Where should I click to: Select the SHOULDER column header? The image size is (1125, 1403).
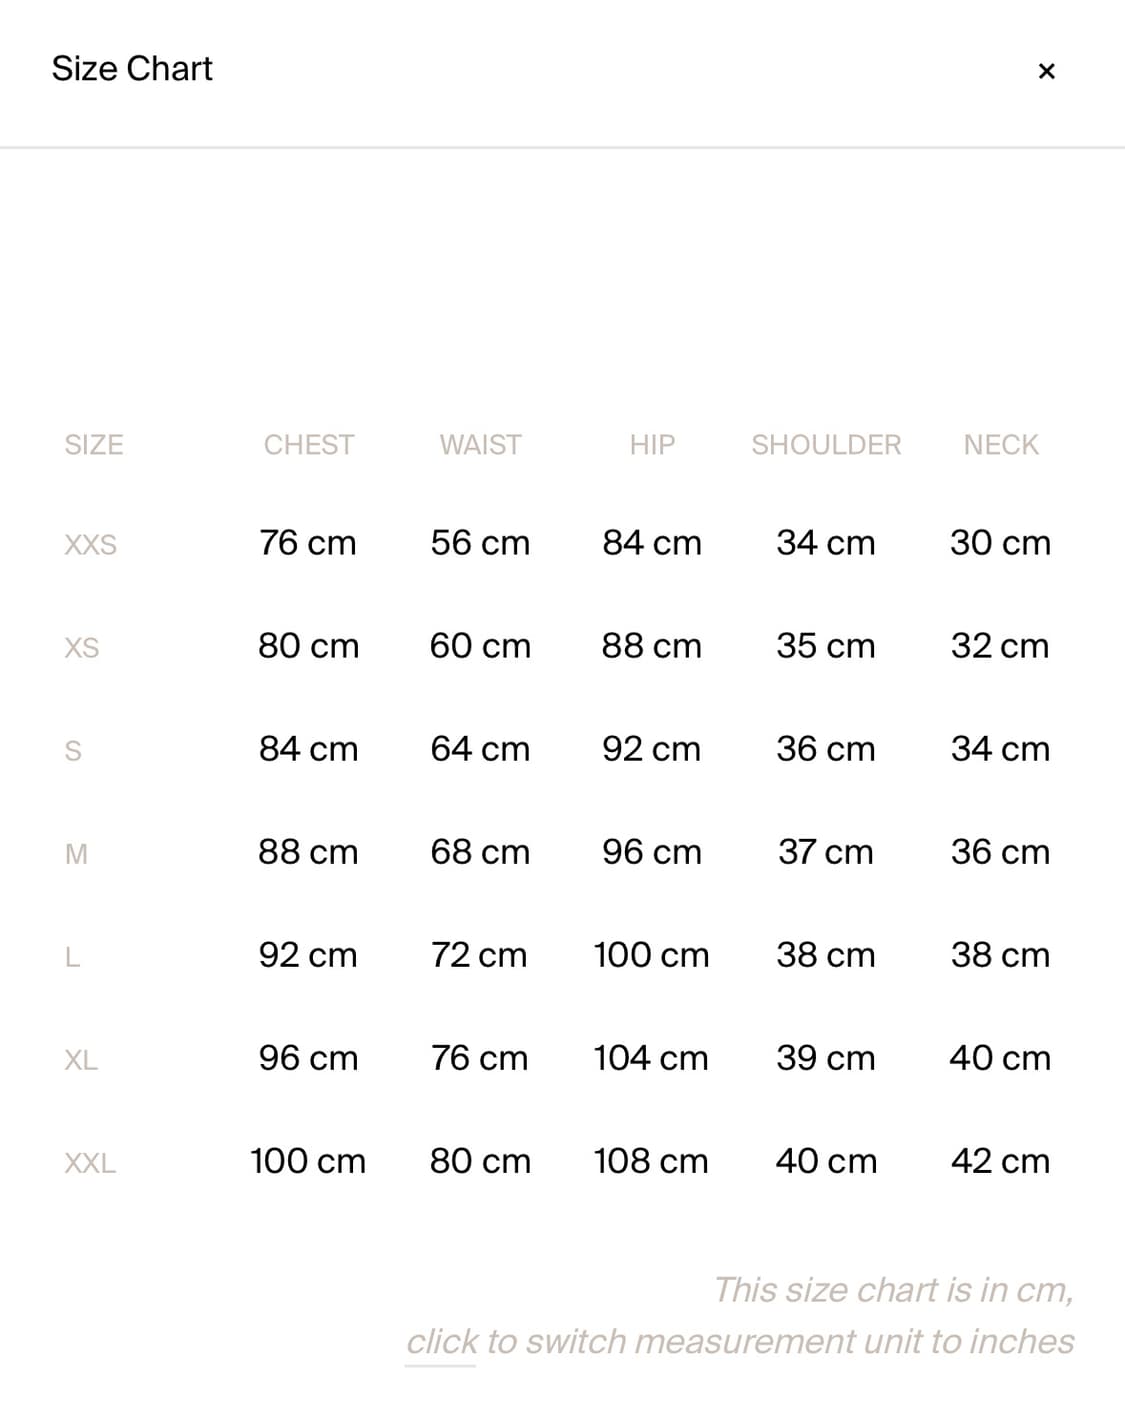[826, 445]
